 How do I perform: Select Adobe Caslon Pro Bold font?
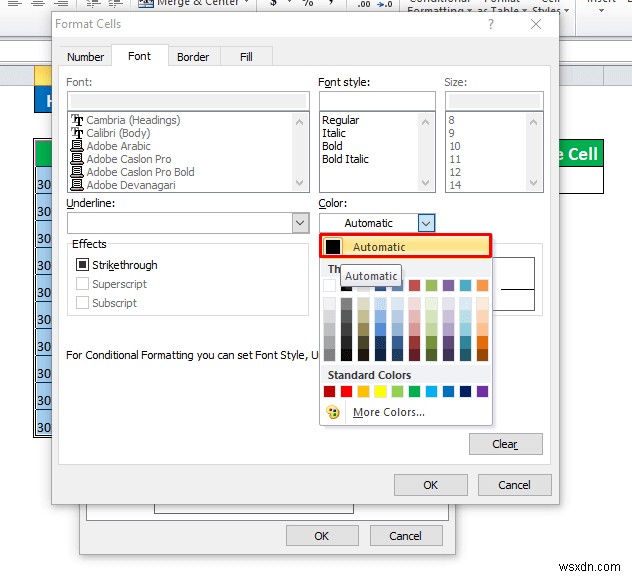[140, 172]
